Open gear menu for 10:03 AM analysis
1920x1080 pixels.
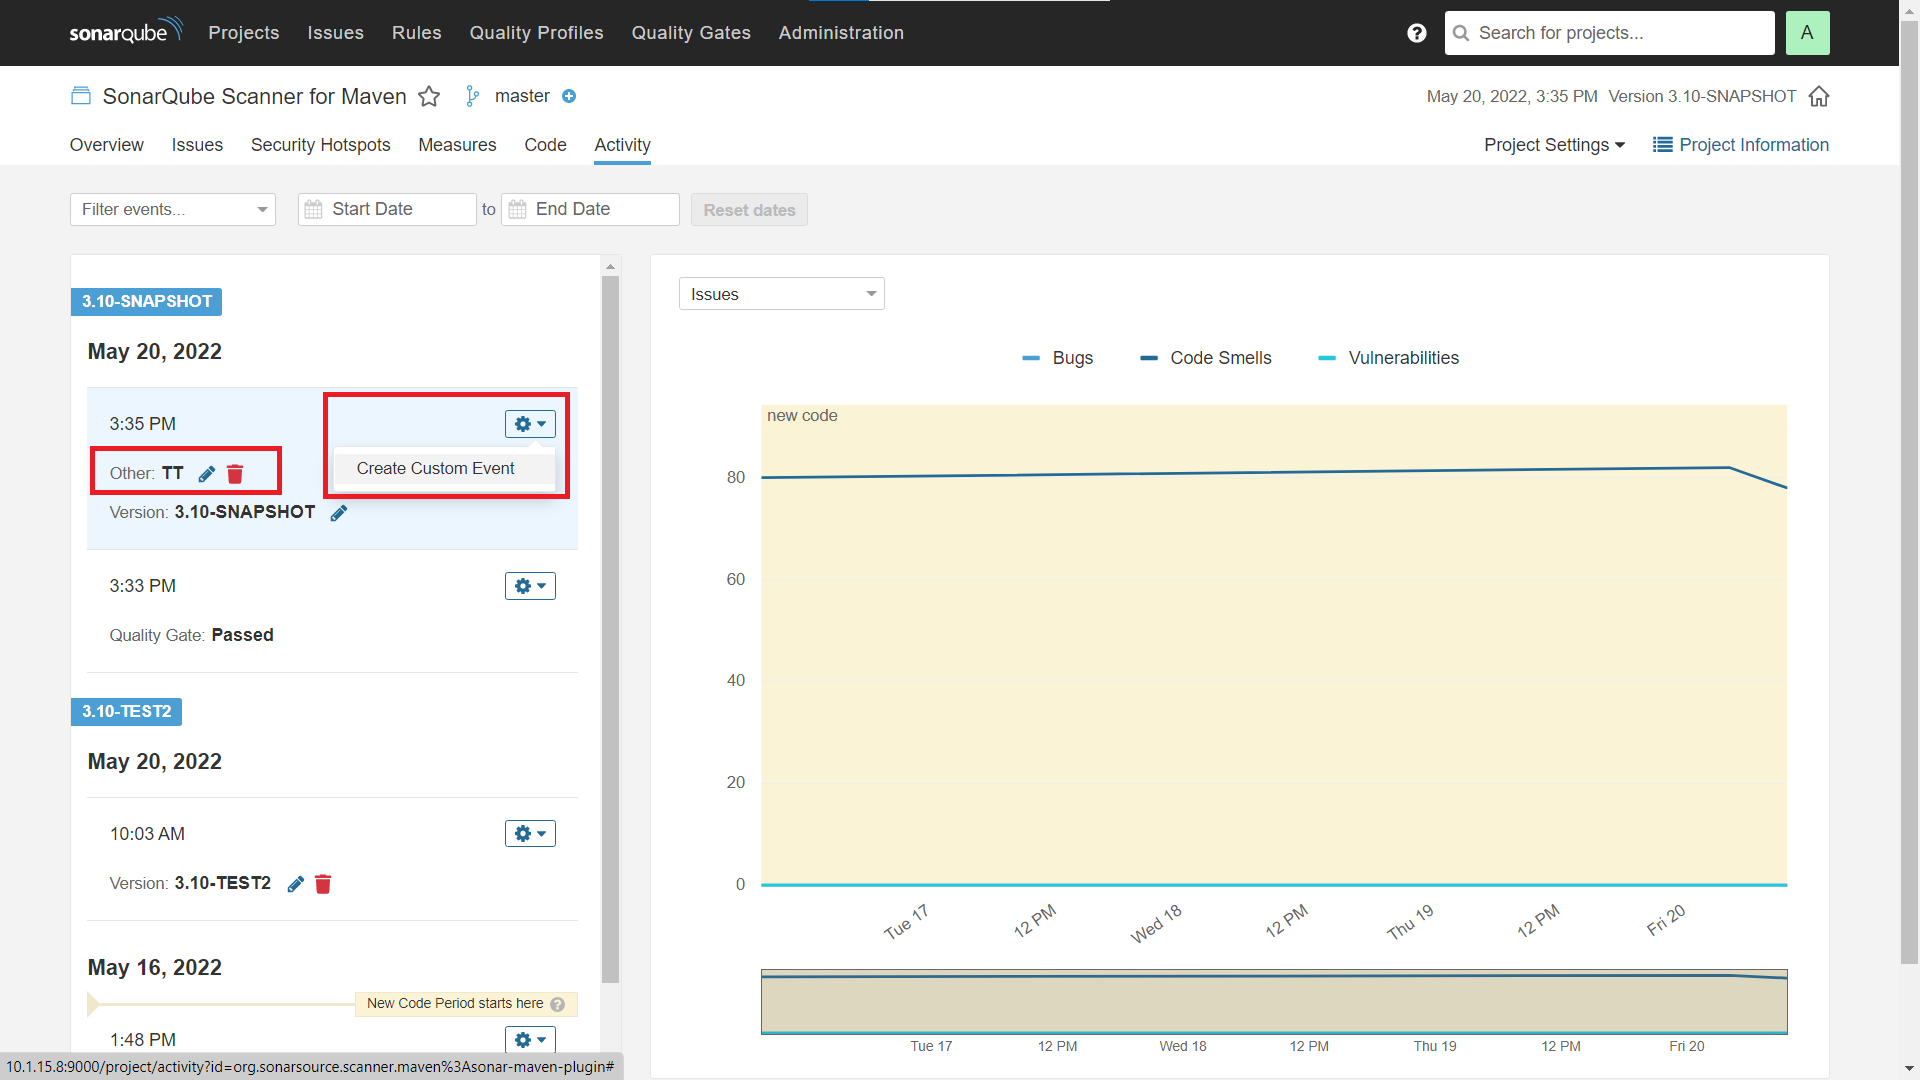tap(530, 833)
